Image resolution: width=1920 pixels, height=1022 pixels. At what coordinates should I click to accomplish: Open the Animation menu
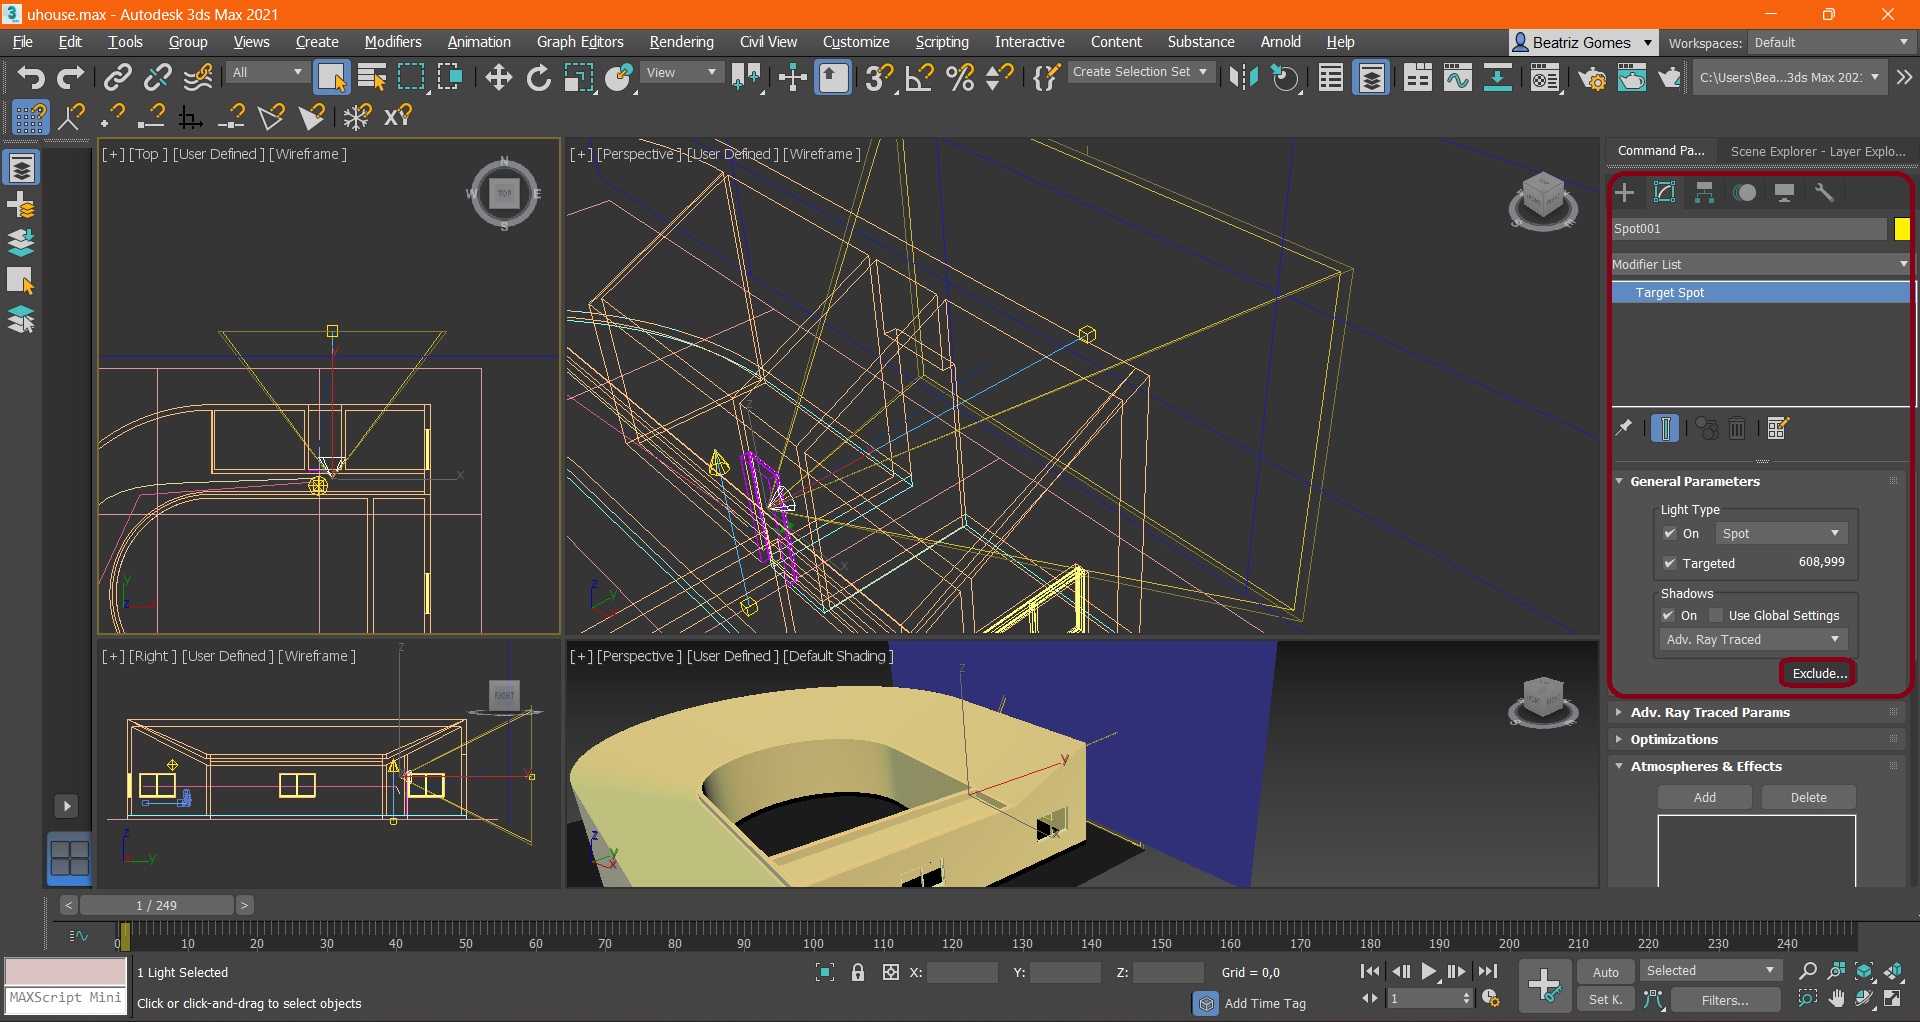479,42
